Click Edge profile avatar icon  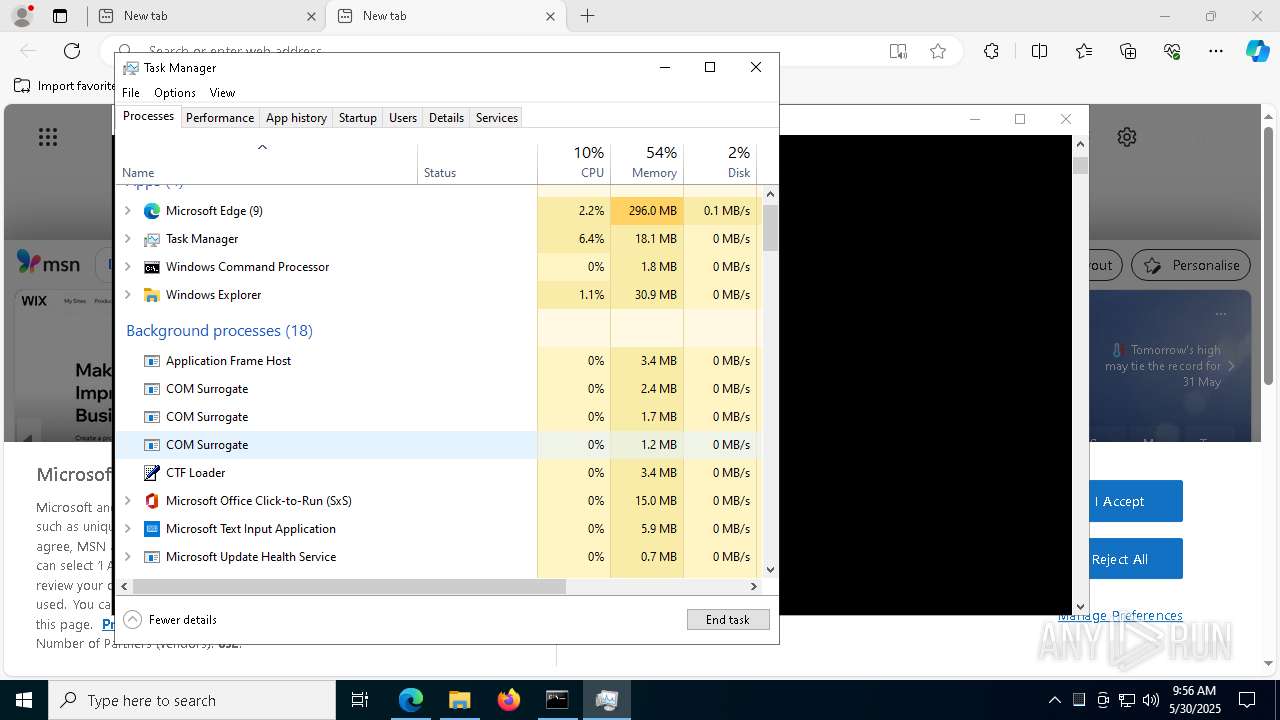click(x=21, y=16)
